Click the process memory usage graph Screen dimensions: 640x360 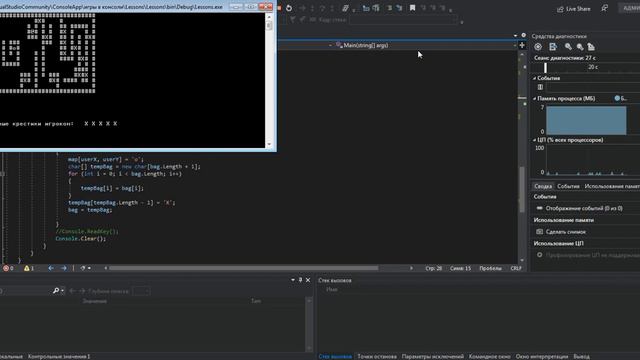(586, 120)
